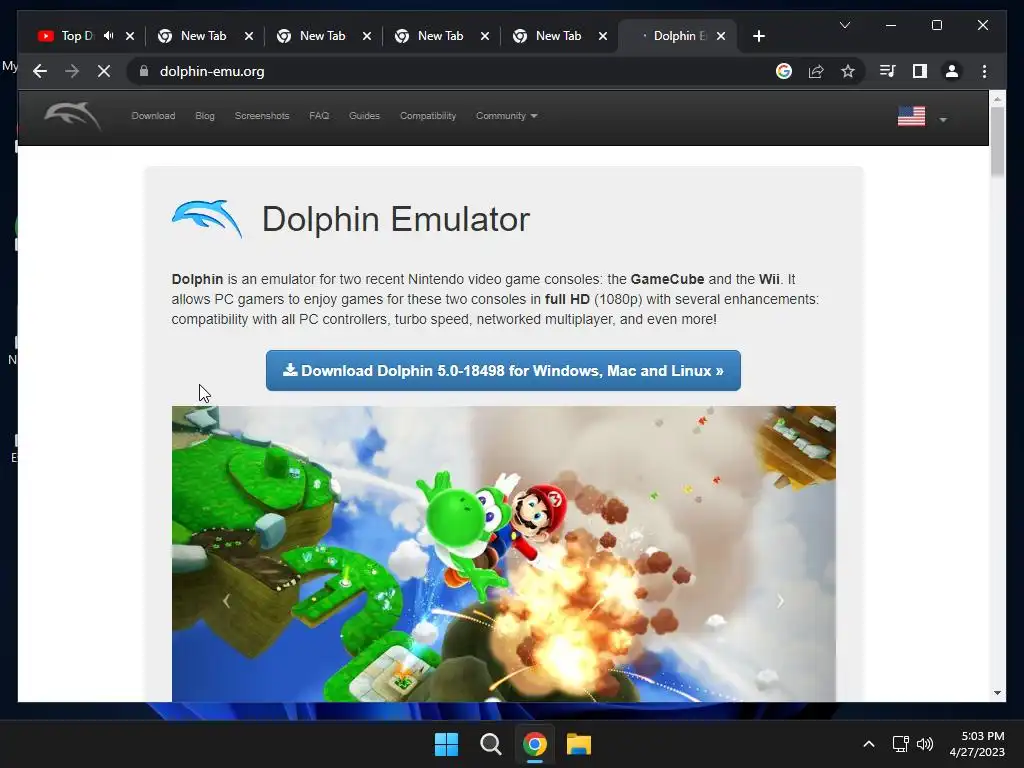Click Chrome icon in the taskbar
This screenshot has height=768, width=1024.
tap(534, 744)
